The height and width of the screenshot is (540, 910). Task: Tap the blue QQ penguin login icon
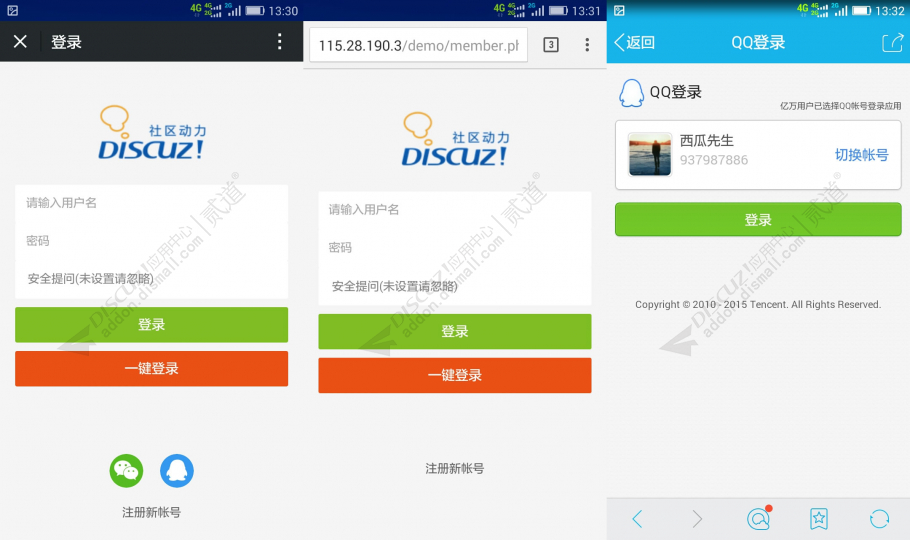click(x=177, y=470)
